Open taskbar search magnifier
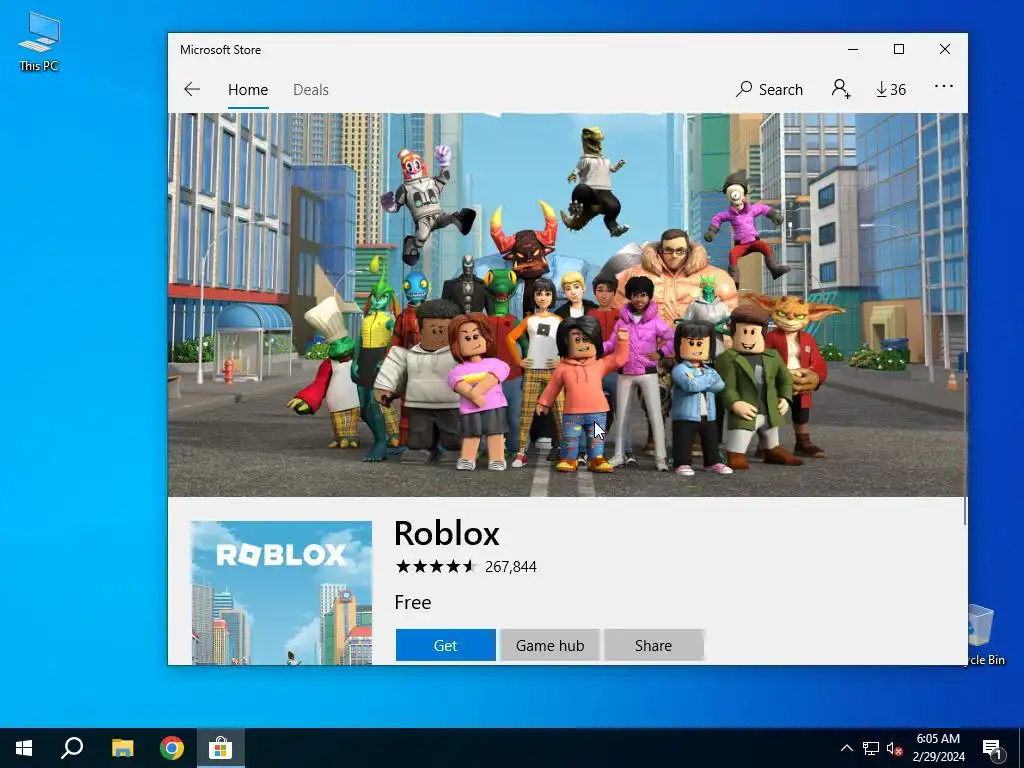 click(x=72, y=748)
